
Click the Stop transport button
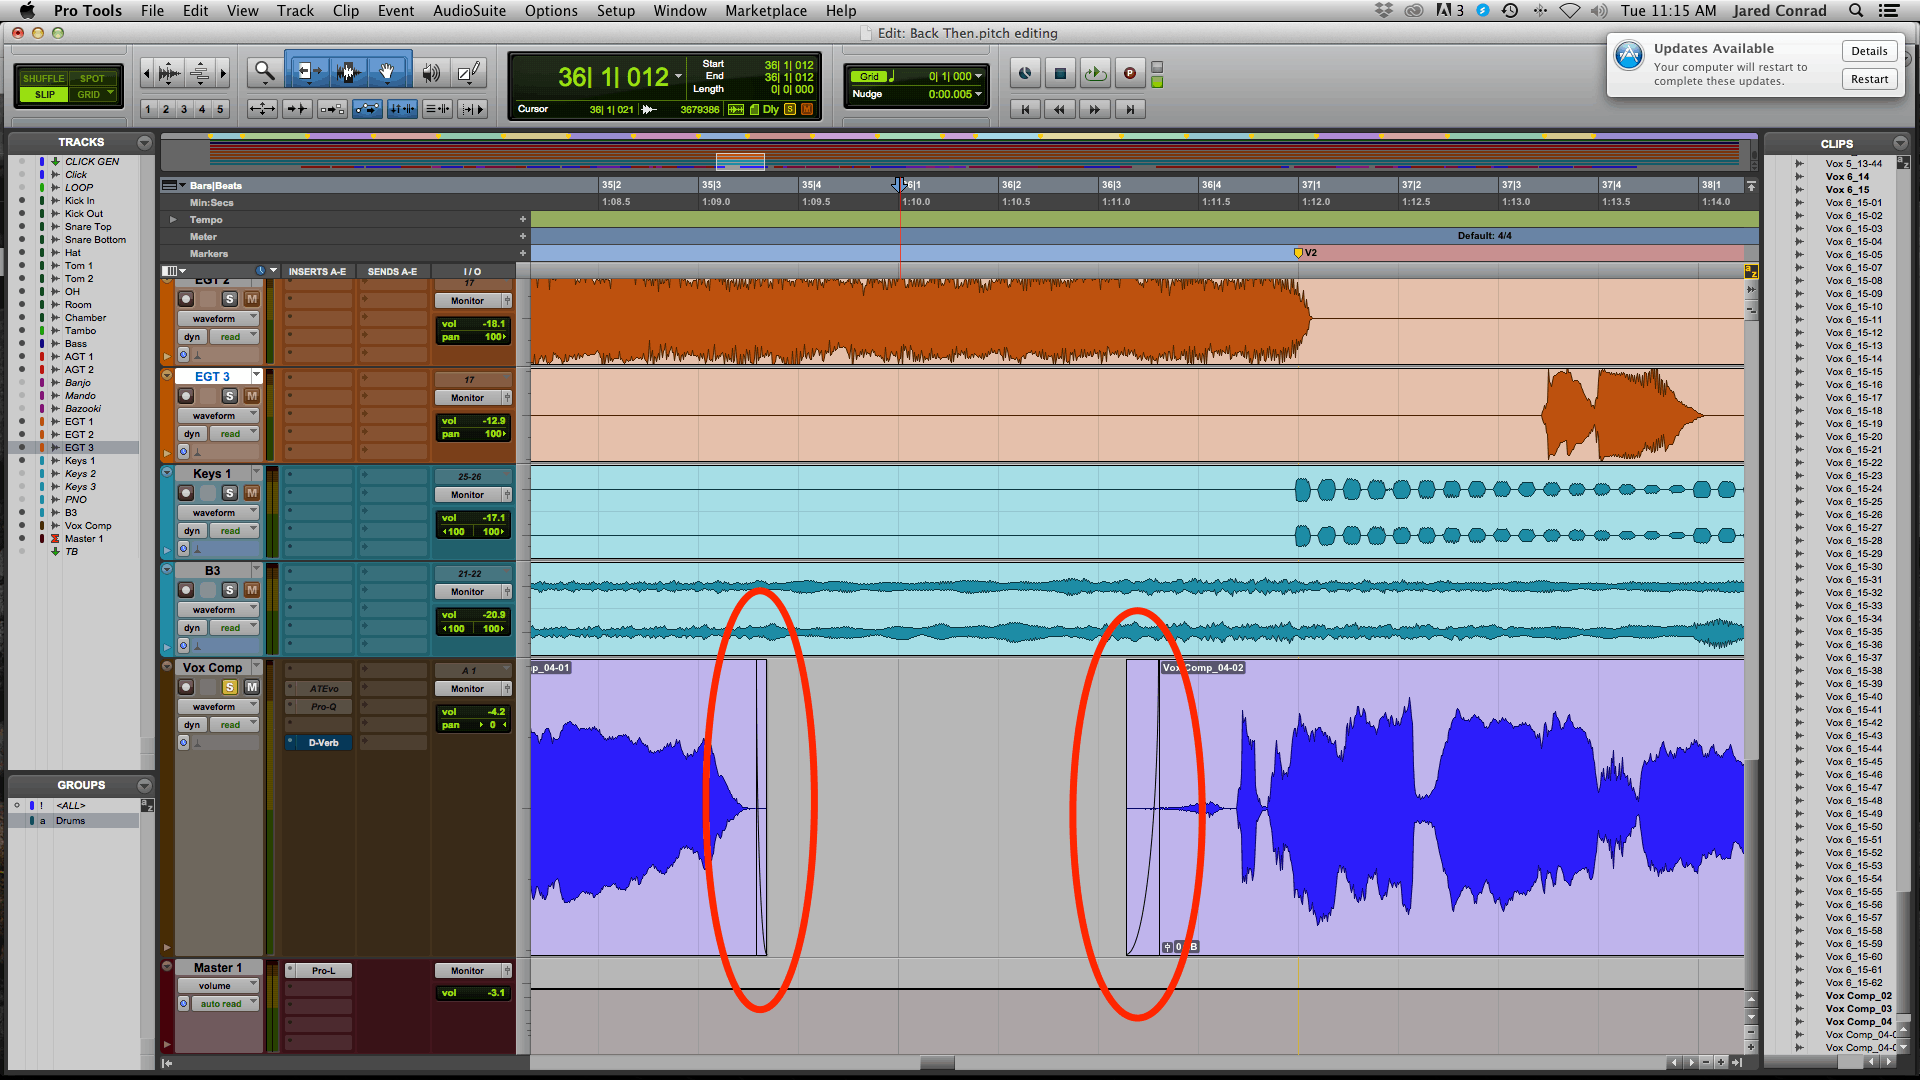click(1060, 73)
